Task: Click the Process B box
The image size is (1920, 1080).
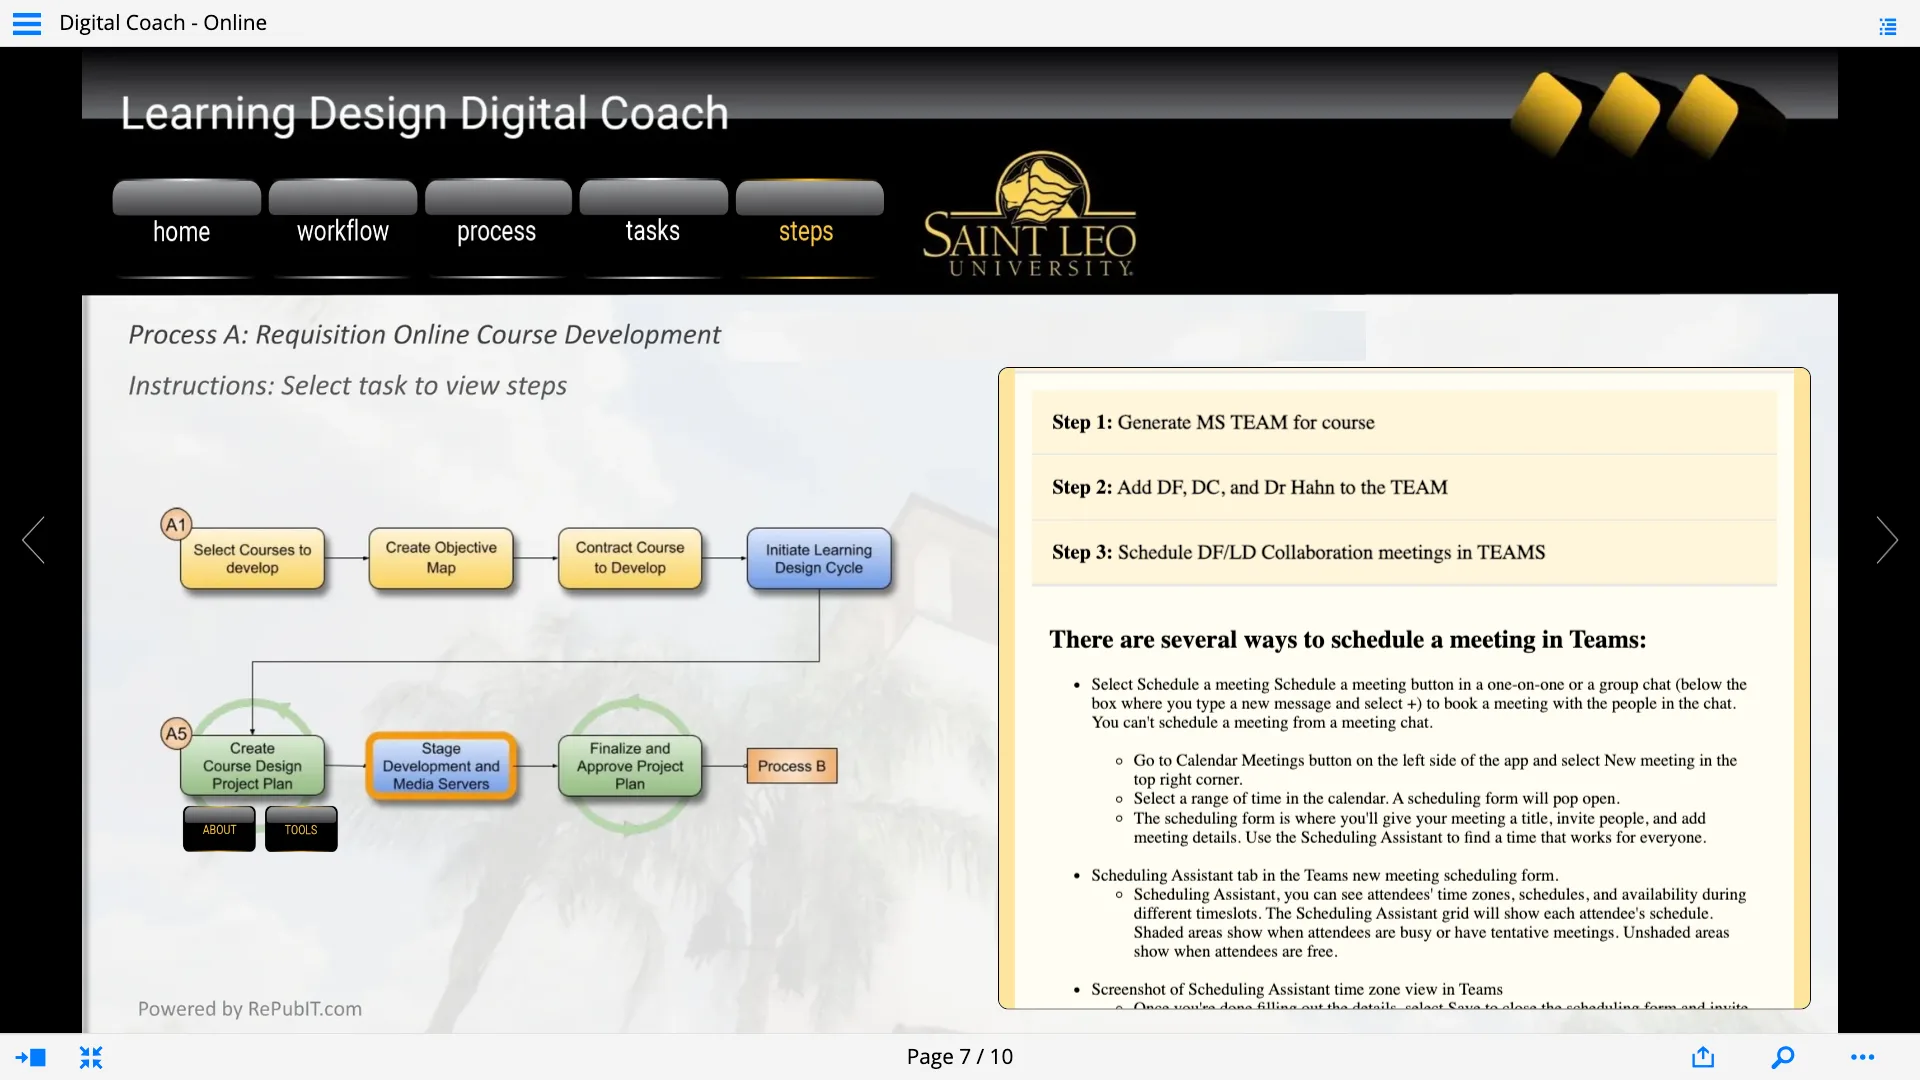Action: point(791,766)
